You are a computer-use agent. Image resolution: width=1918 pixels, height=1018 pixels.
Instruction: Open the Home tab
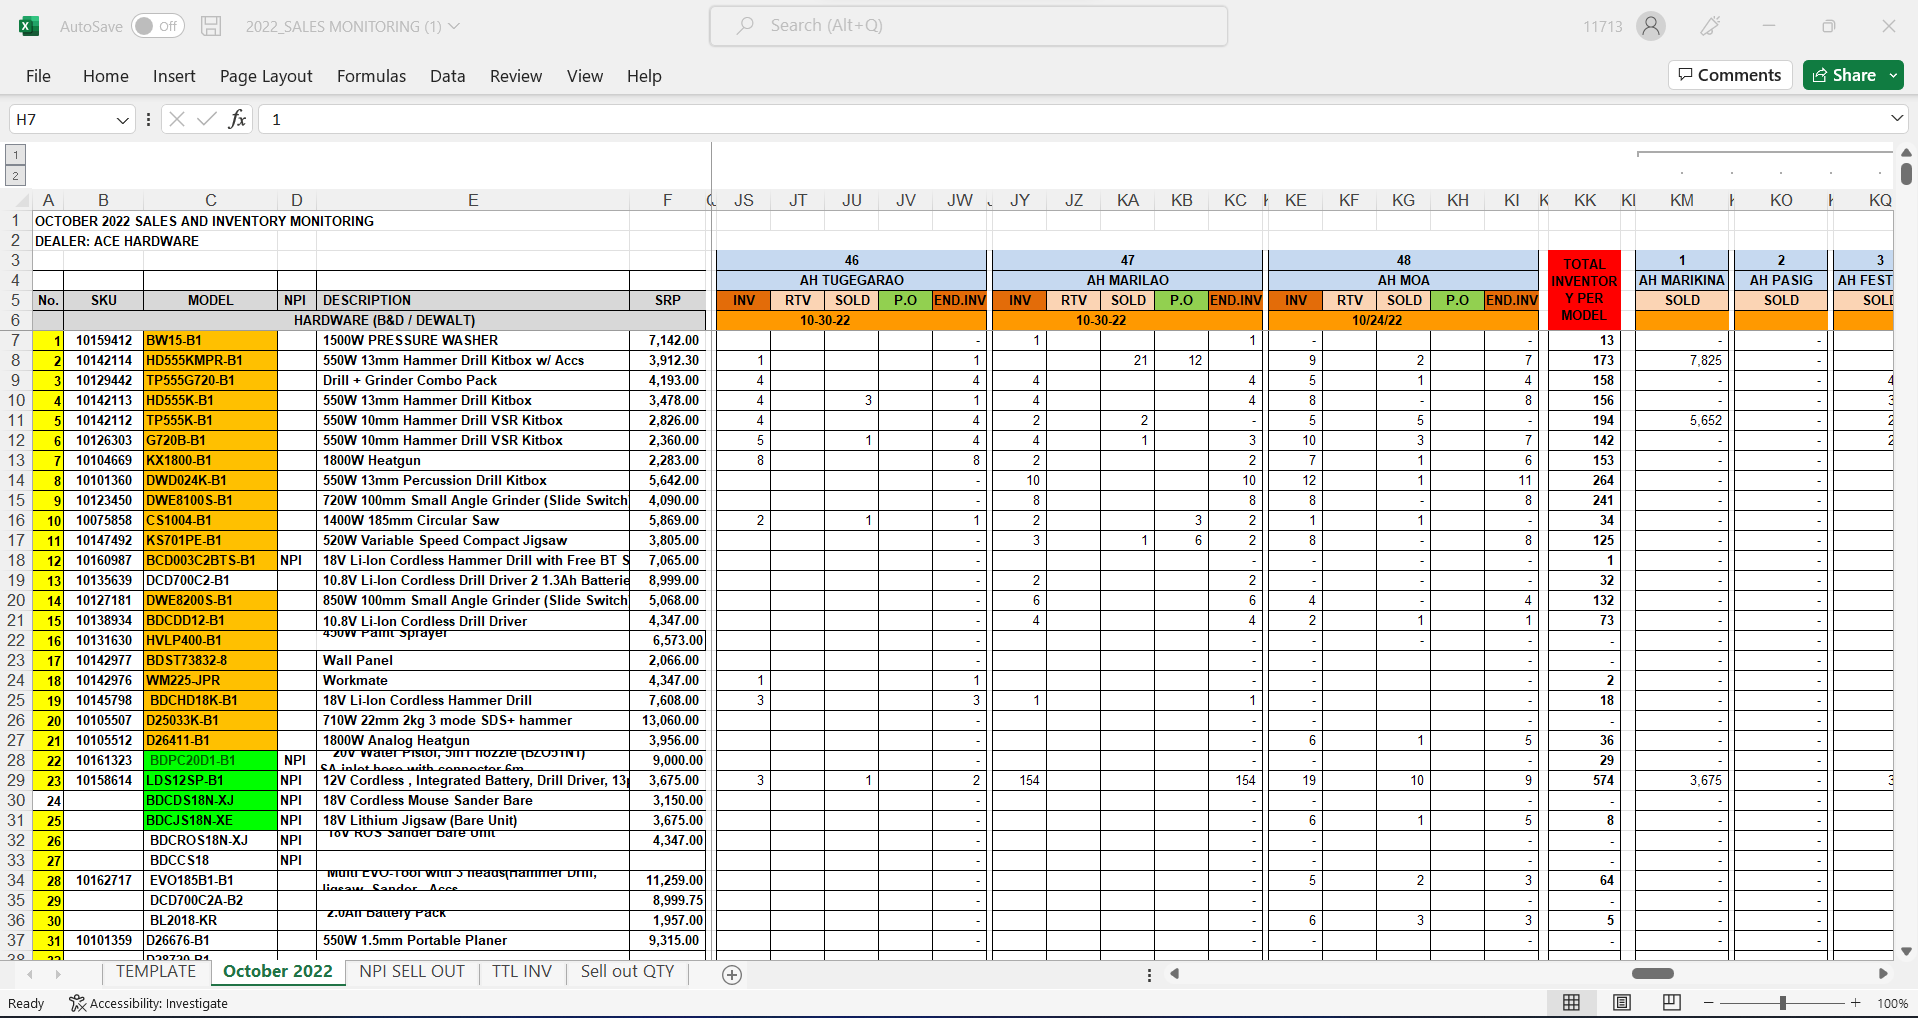(106, 76)
